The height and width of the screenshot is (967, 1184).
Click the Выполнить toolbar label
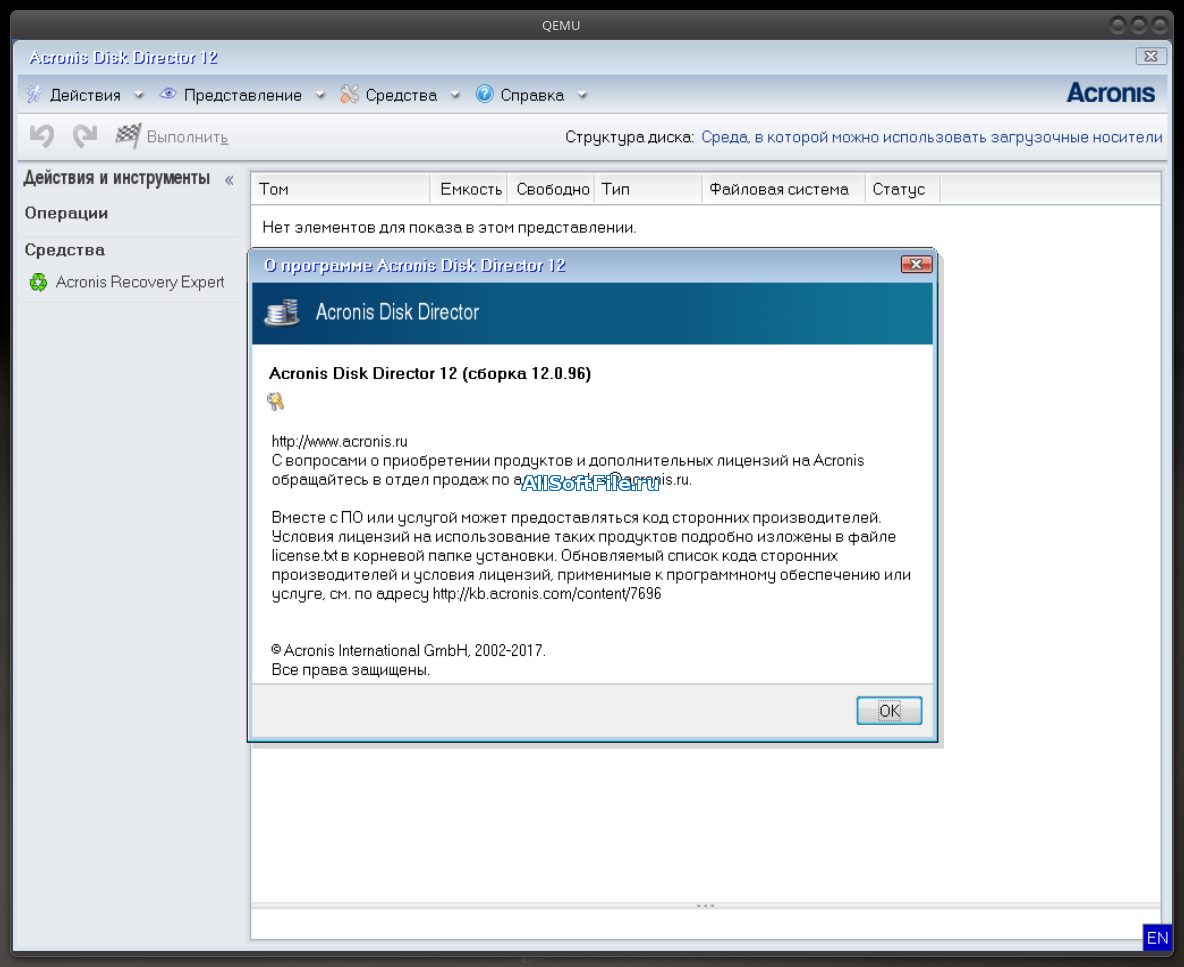click(x=187, y=137)
